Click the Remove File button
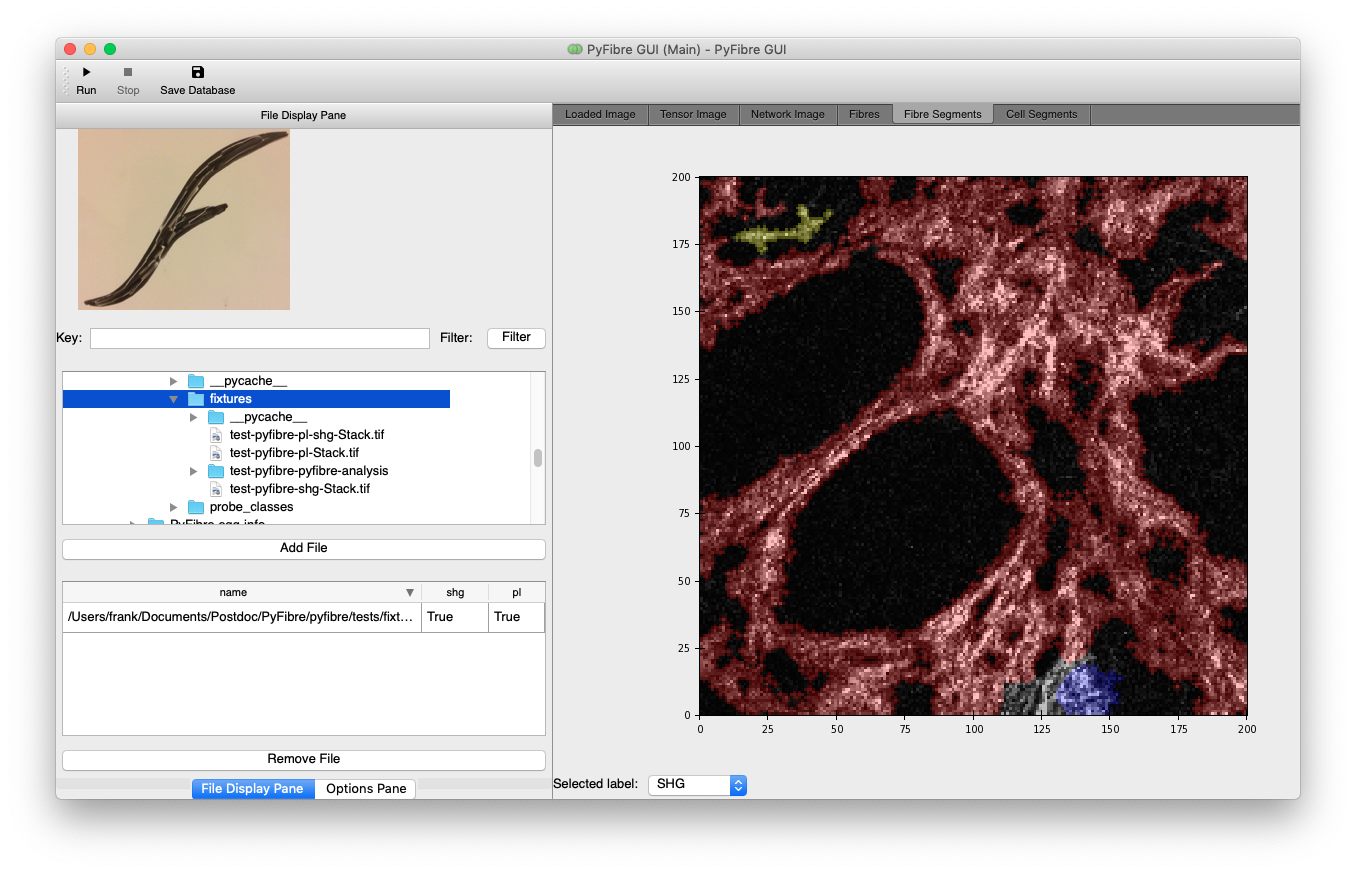This screenshot has width=1356, height=873. (x=304, y=760)
